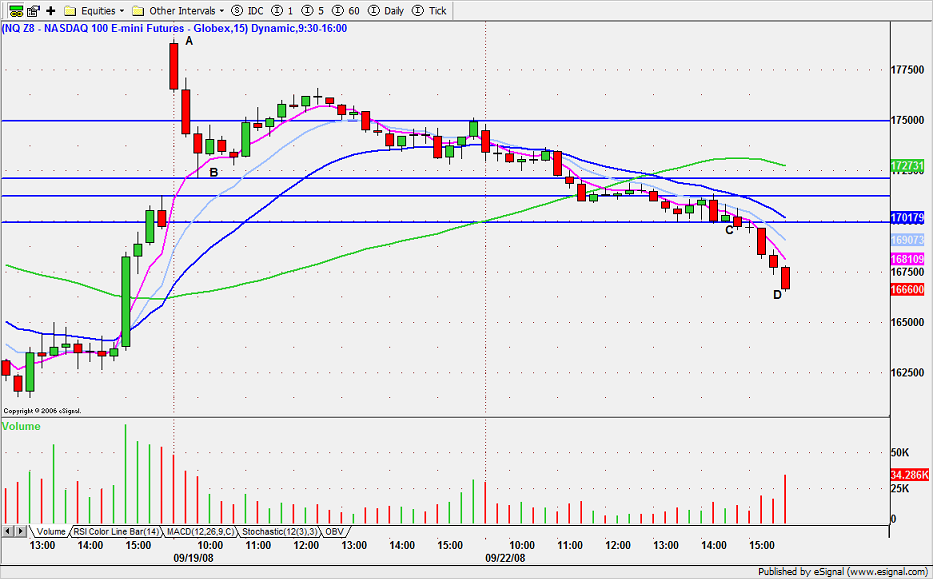Click the light-blue 169073 price label
Image resolution: width=933 pixels, height=579 pixels.
tap(907, 240)
